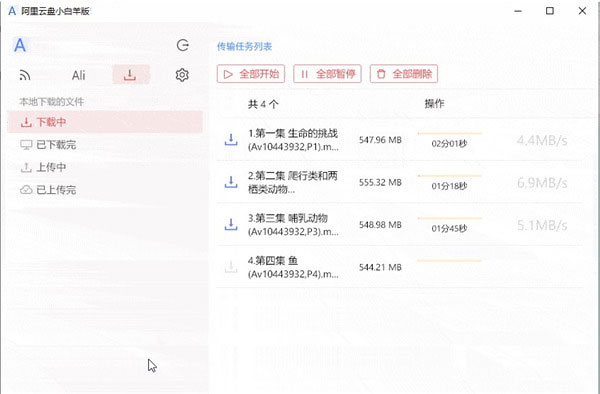Select the 555.32 MB file row

(399, 182)
